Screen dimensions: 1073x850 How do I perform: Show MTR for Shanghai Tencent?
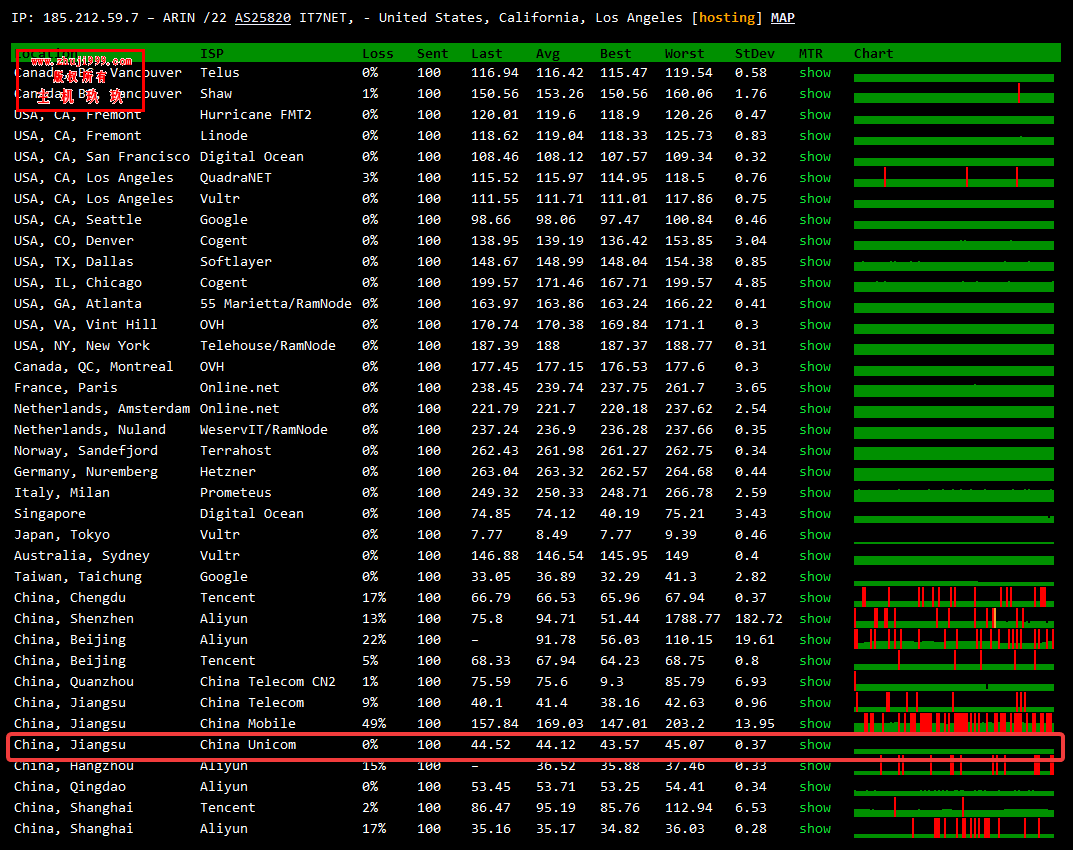pyautogui.click(x=815, y=808)
